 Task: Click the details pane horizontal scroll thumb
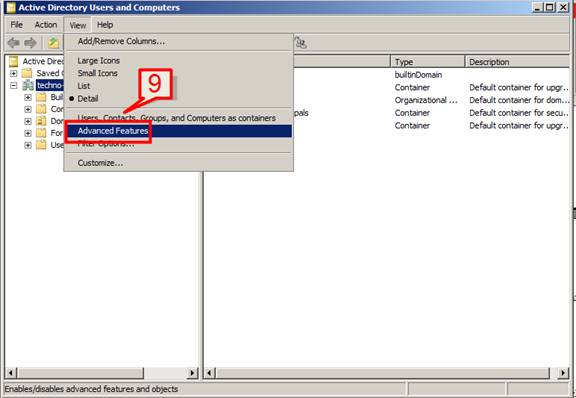pyautogui.click(x=382, y=373)
